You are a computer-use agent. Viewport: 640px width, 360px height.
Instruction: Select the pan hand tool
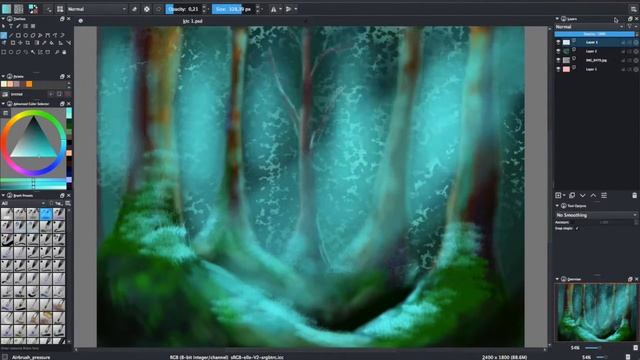64,52
